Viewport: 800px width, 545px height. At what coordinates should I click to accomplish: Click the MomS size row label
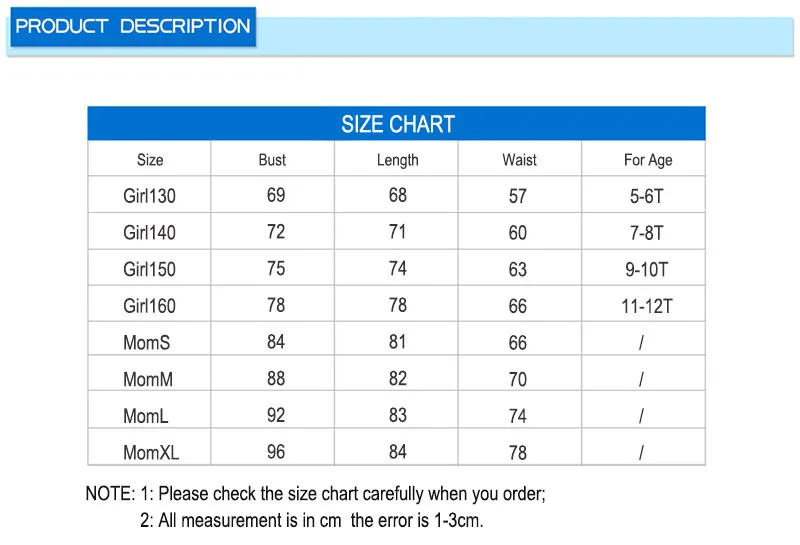coord(146,342)
